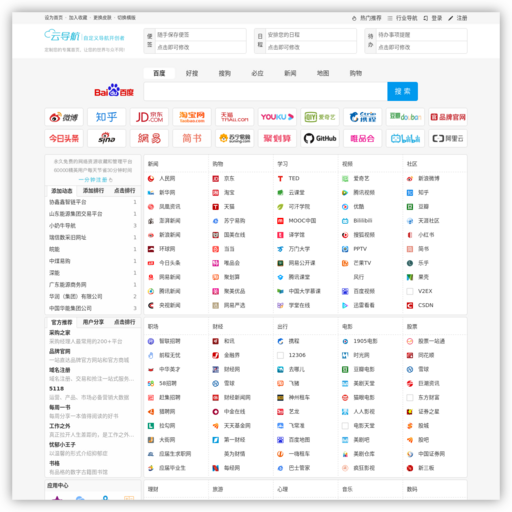Click the Baidu logo beside search box
The width and height of the screenshot is (512, 512).
coord(114,91)
